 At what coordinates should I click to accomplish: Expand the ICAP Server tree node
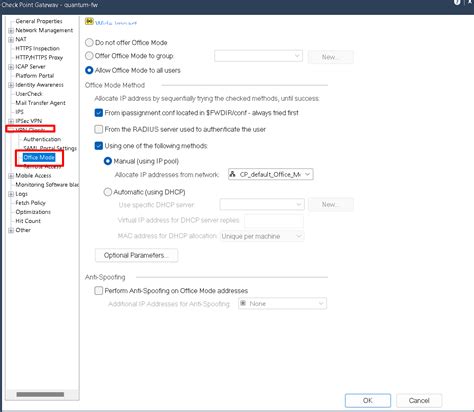tap(11, 67)
